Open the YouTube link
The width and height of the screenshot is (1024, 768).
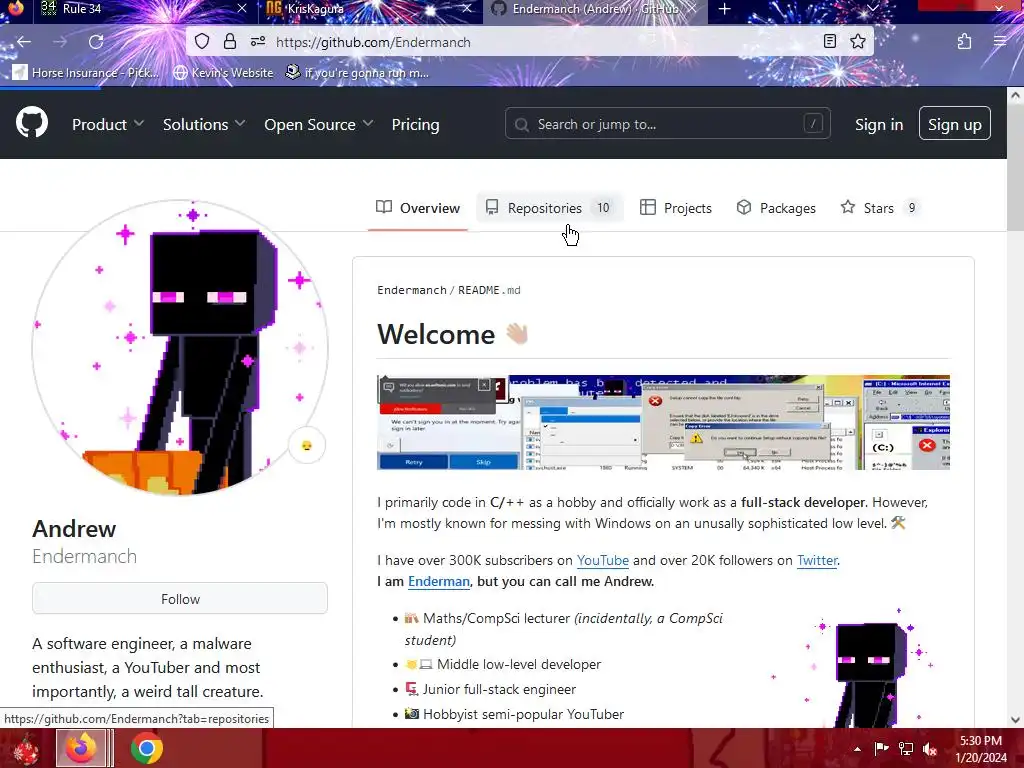pos(602,560)
